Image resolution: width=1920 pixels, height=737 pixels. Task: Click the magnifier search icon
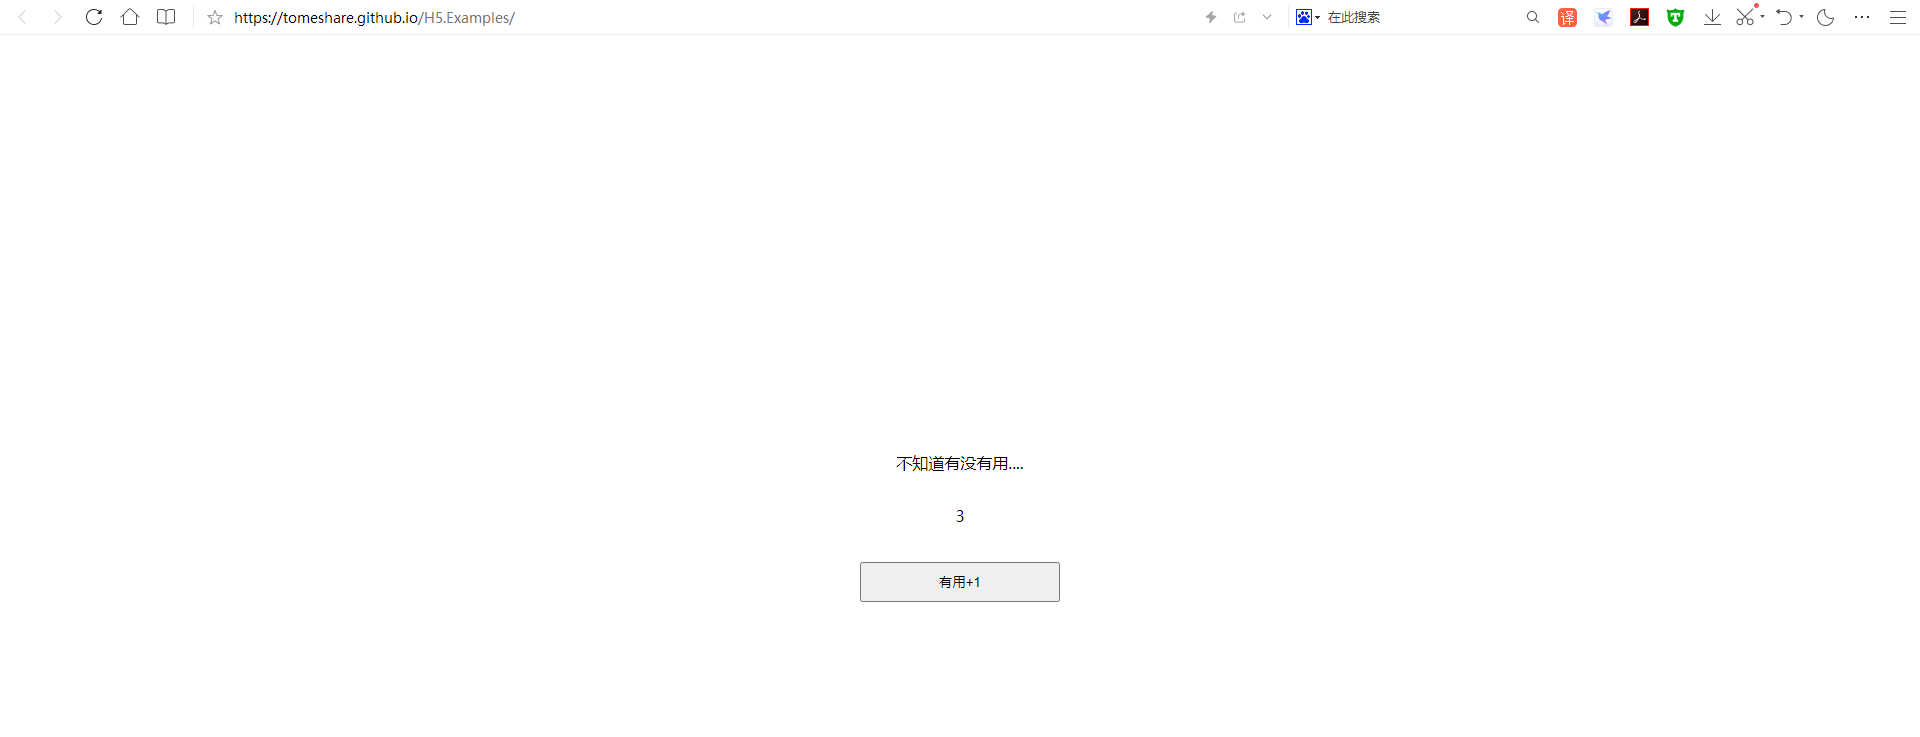click(x=1532, y=17)
